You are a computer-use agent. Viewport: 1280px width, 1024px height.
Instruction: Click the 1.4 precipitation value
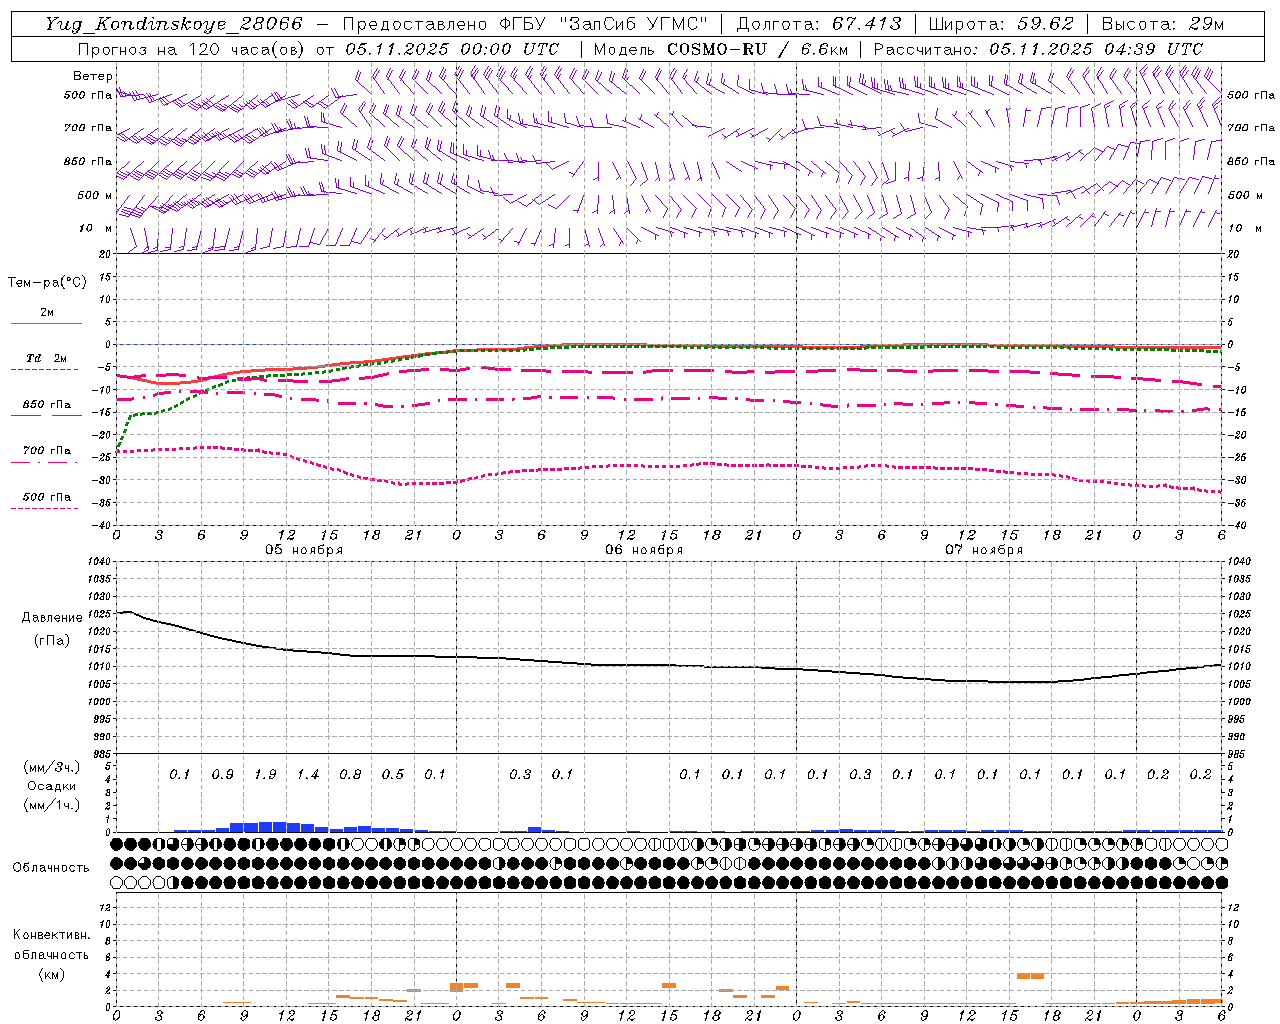pos(307,775)
